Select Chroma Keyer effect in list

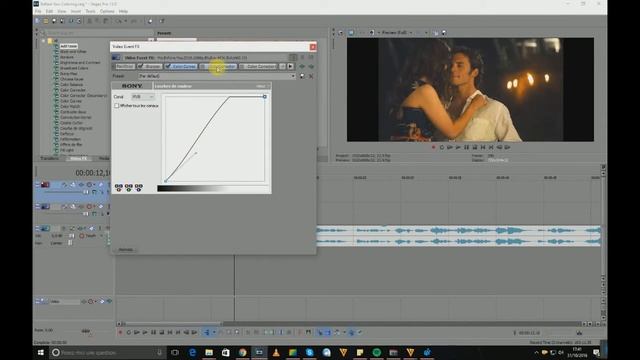pyautogui.click(x=72, y=79)
